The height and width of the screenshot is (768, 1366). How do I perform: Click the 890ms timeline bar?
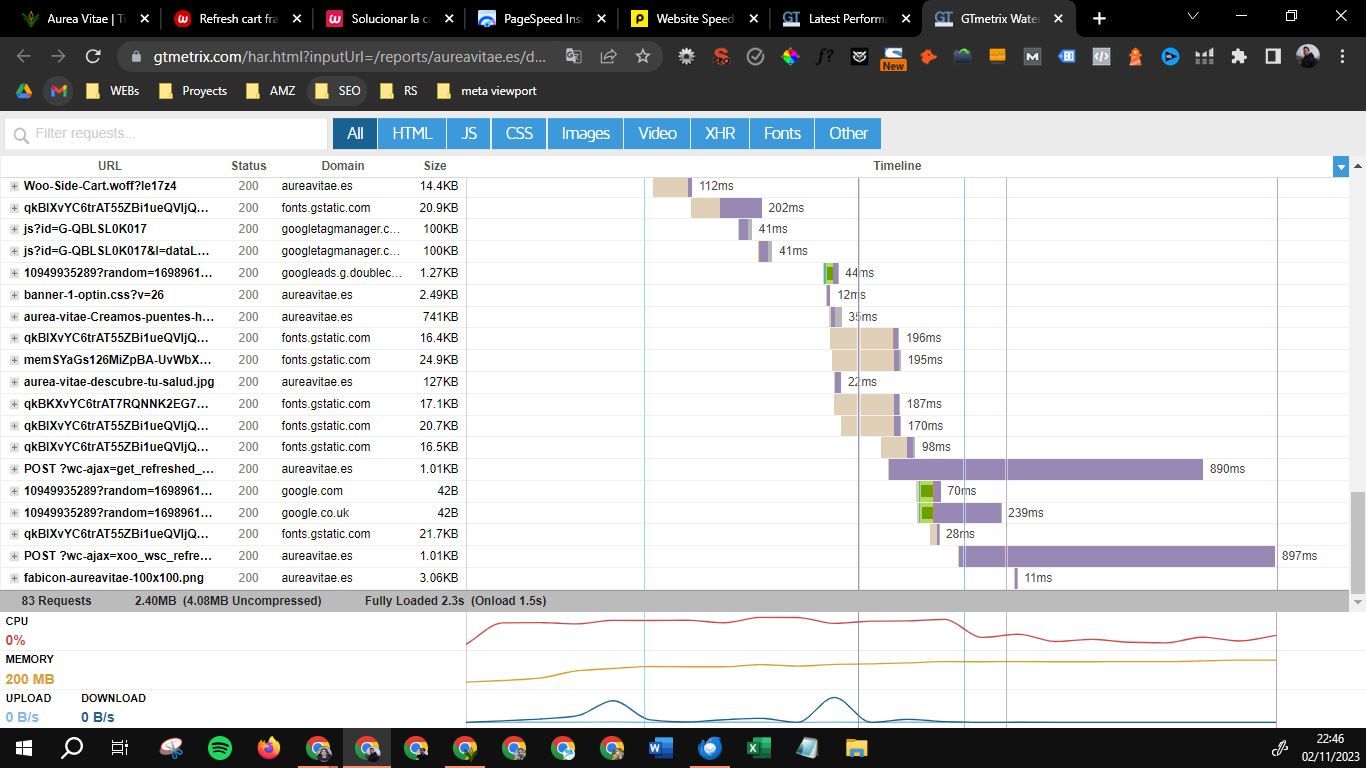(1045, 469)
